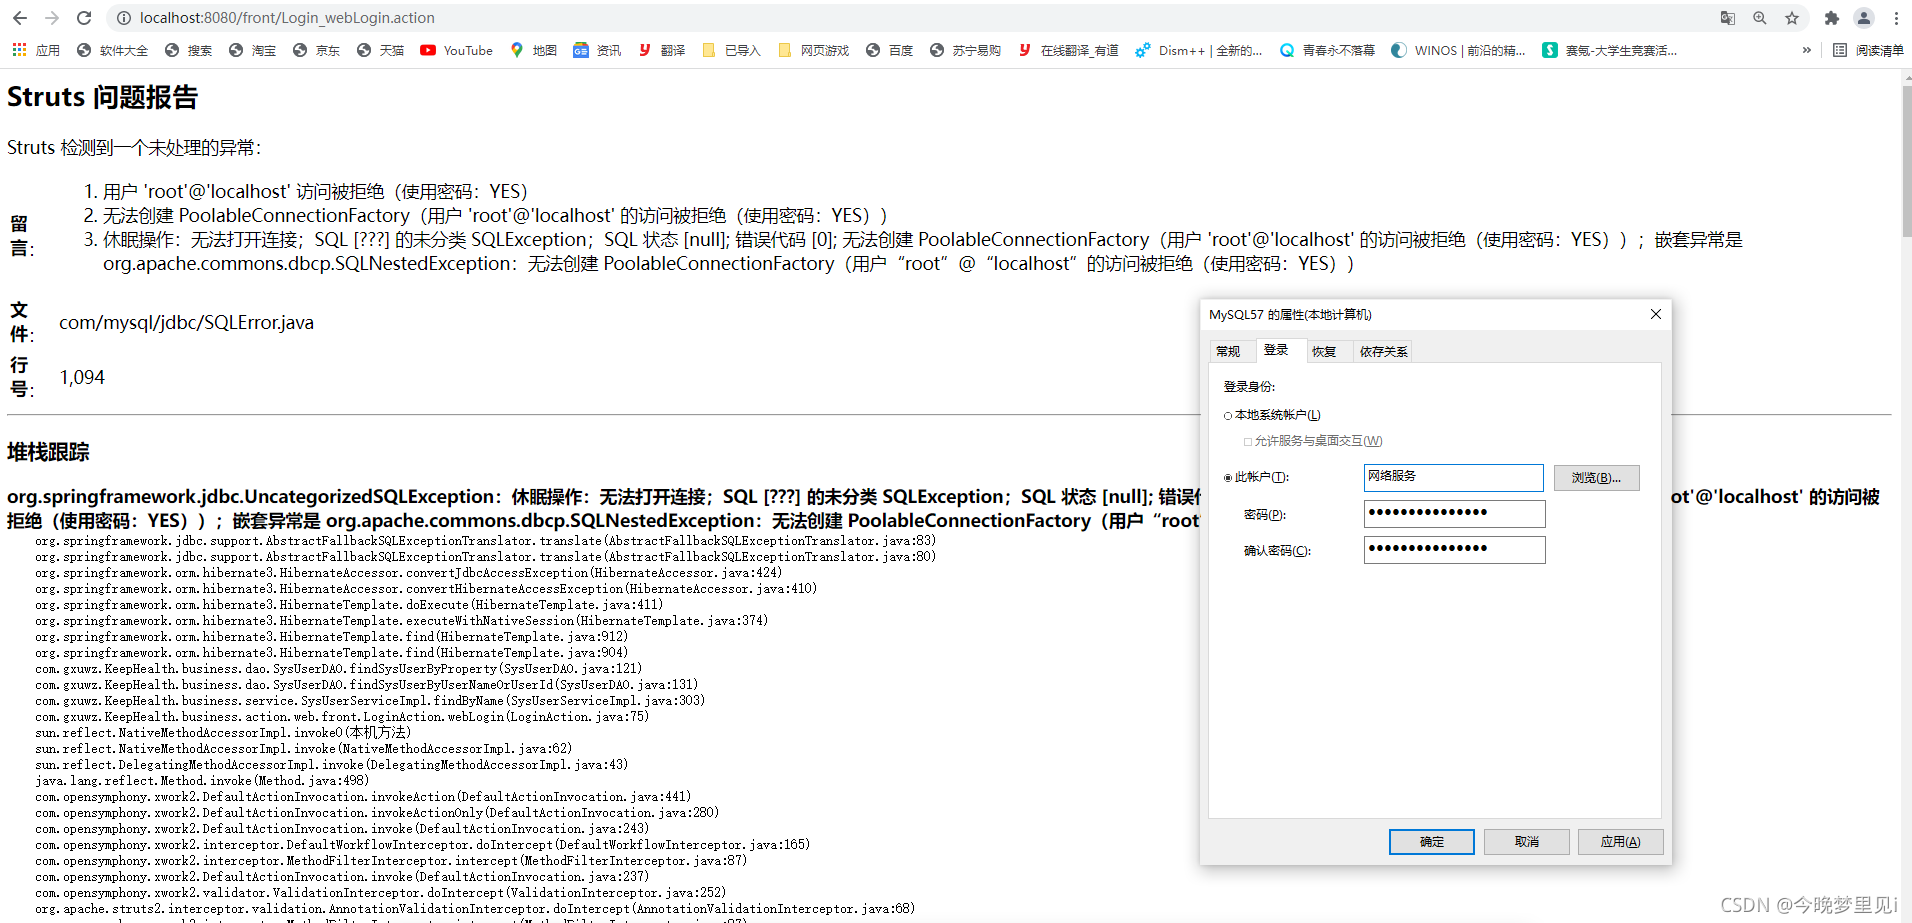Open the translate this page icon
The width and height of the screenshot is (1912, 923).
pos(1728,18)
